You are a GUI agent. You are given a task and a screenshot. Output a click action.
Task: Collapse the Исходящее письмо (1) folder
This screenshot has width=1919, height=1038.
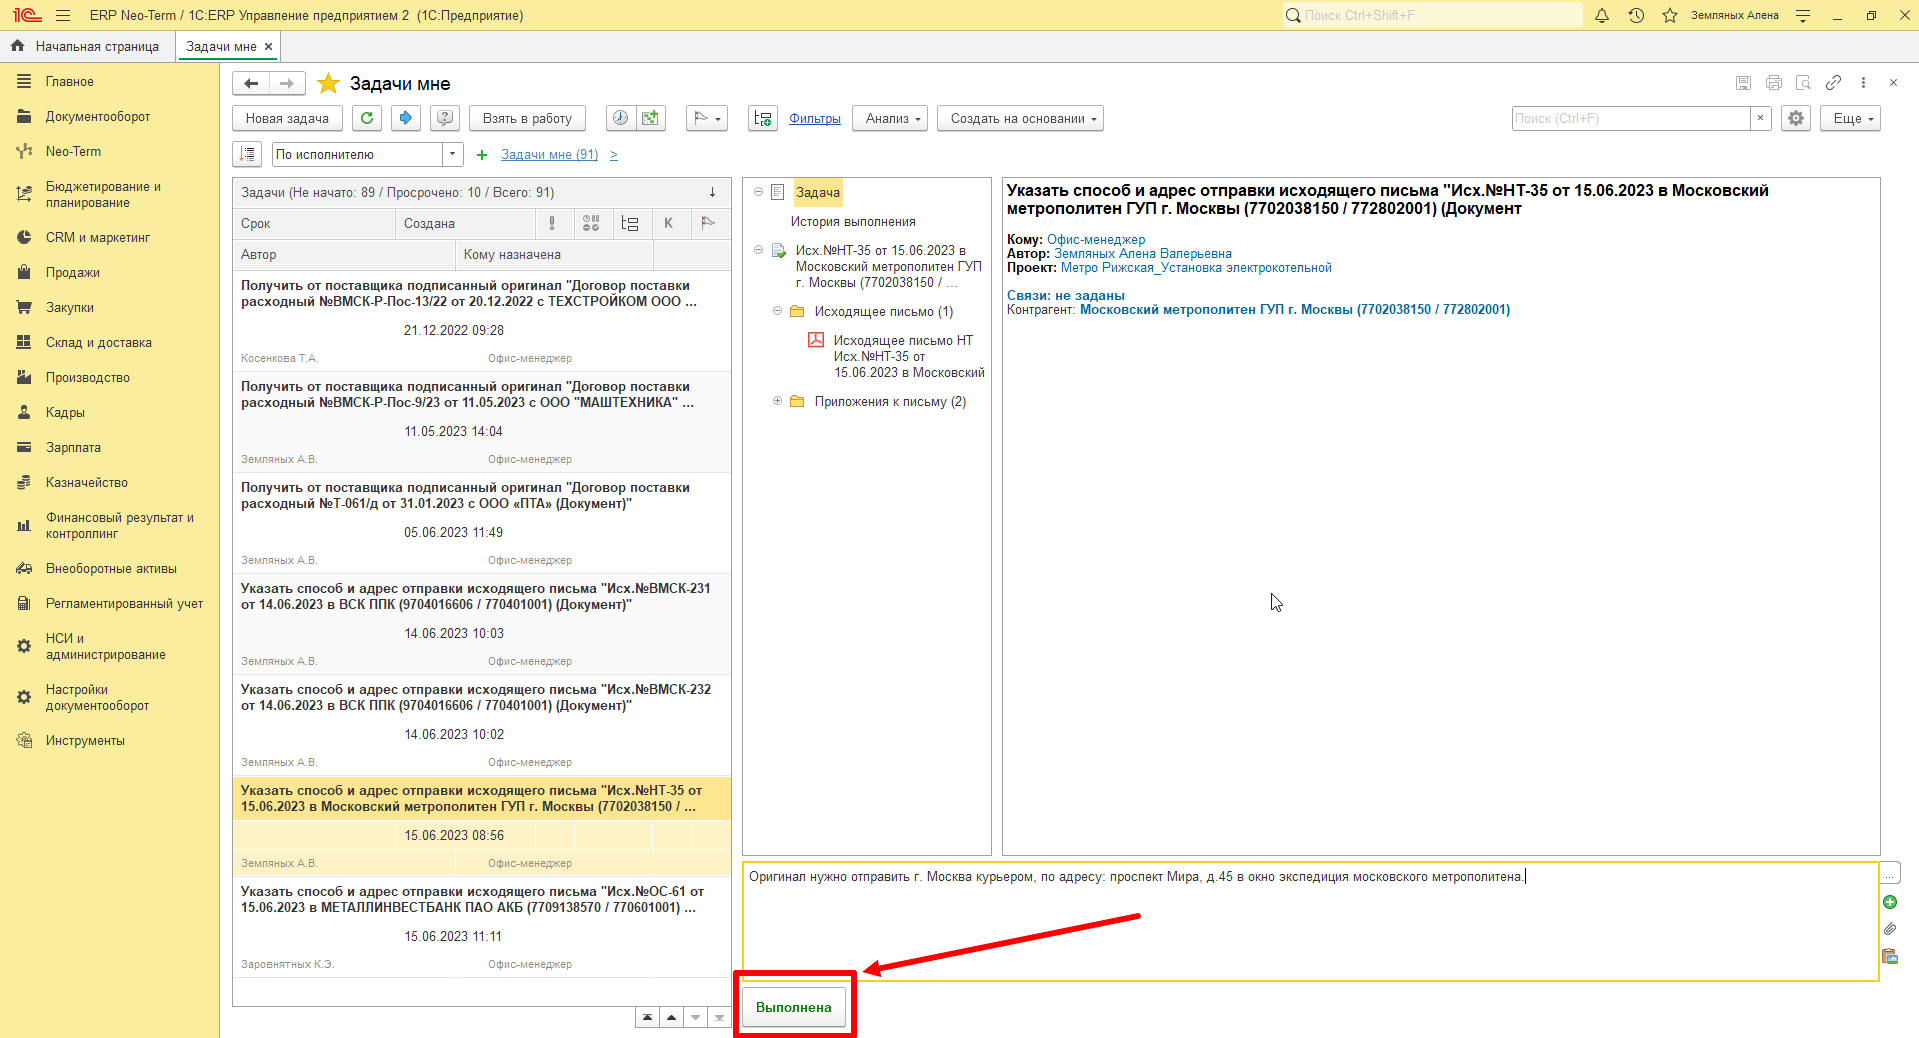click(777, 311)
